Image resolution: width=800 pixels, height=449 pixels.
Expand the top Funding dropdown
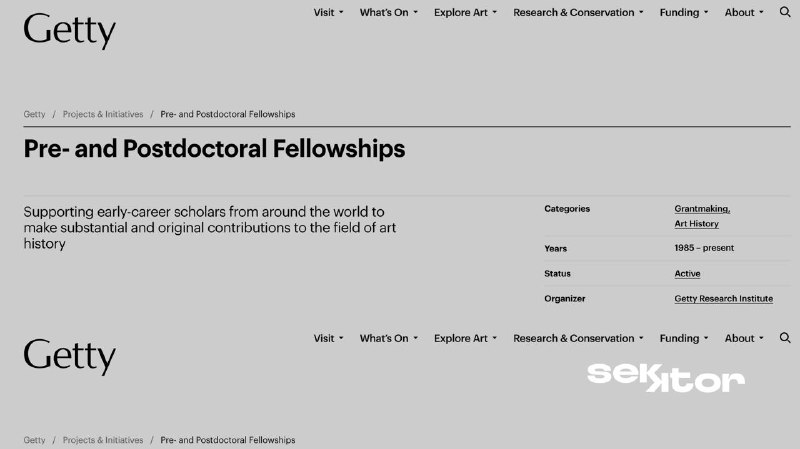684,12
